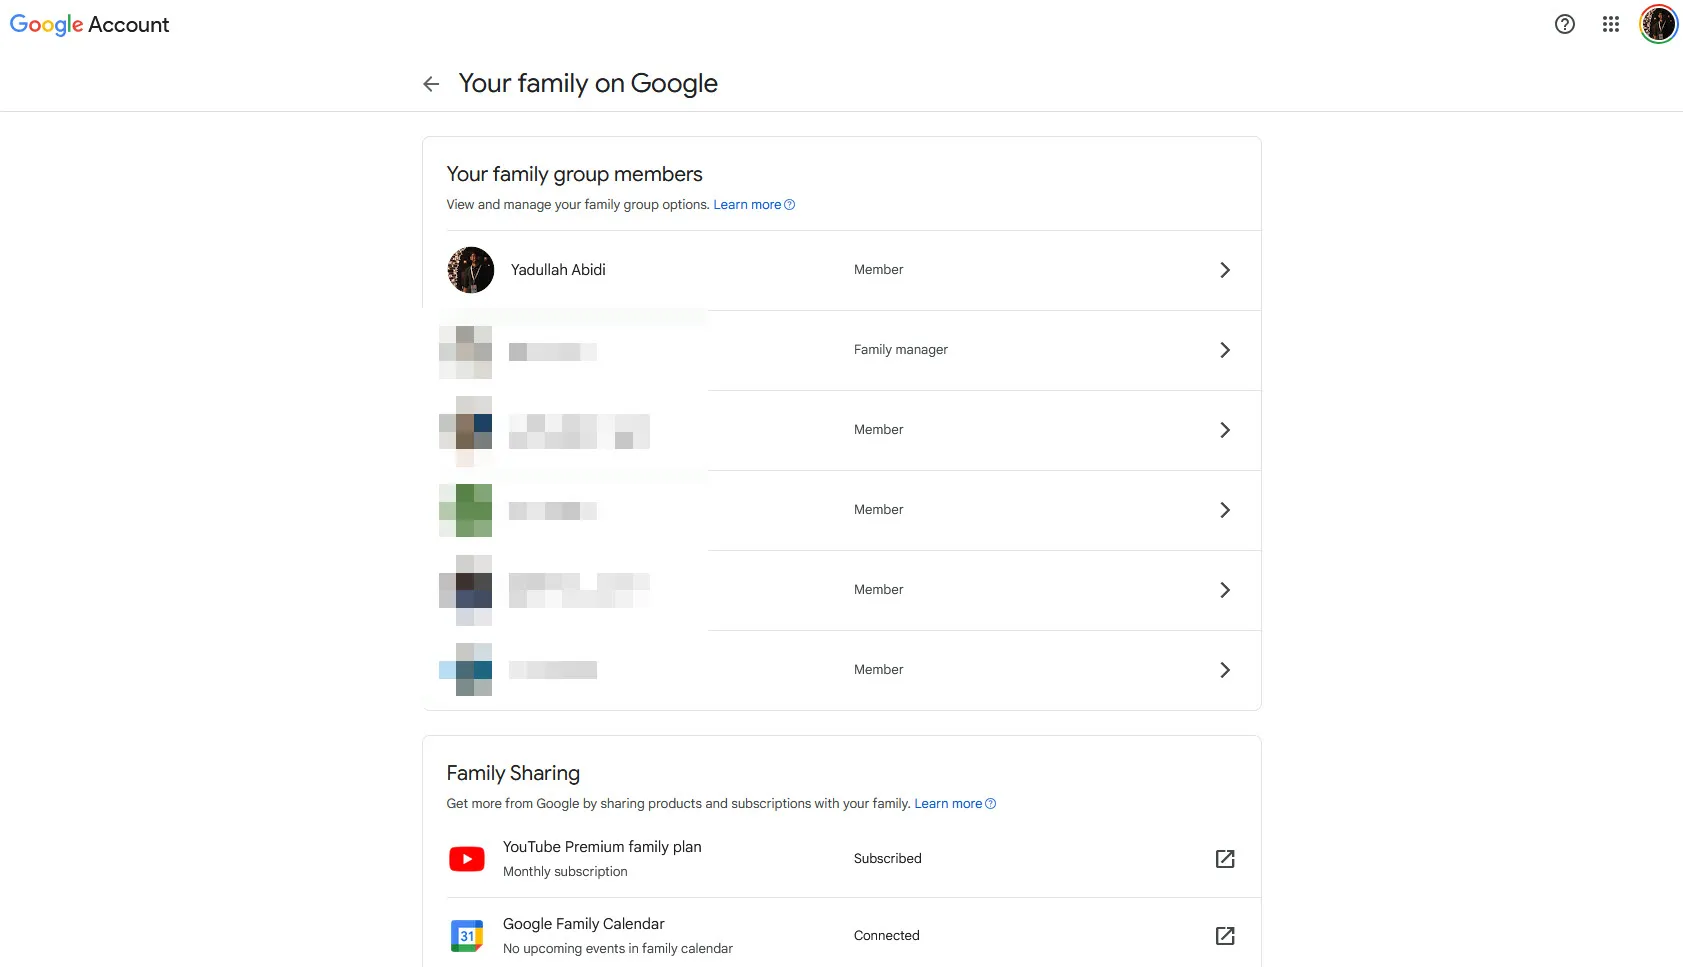Expand the last member's row chevron

pyautogui.click(x=1225, y=669)
